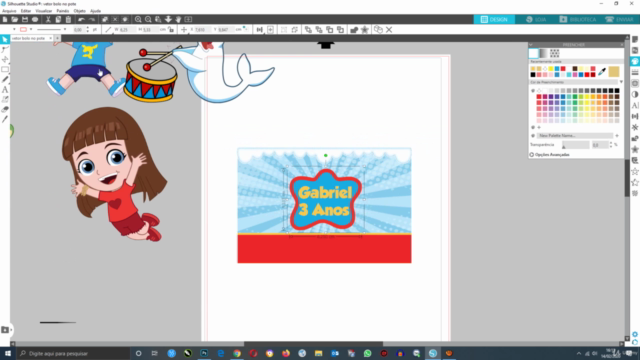The width and height of the screenshot is (640, 360).
Task: Expand the Cor de Preenchimento section arrow
Action: [621, 82]
